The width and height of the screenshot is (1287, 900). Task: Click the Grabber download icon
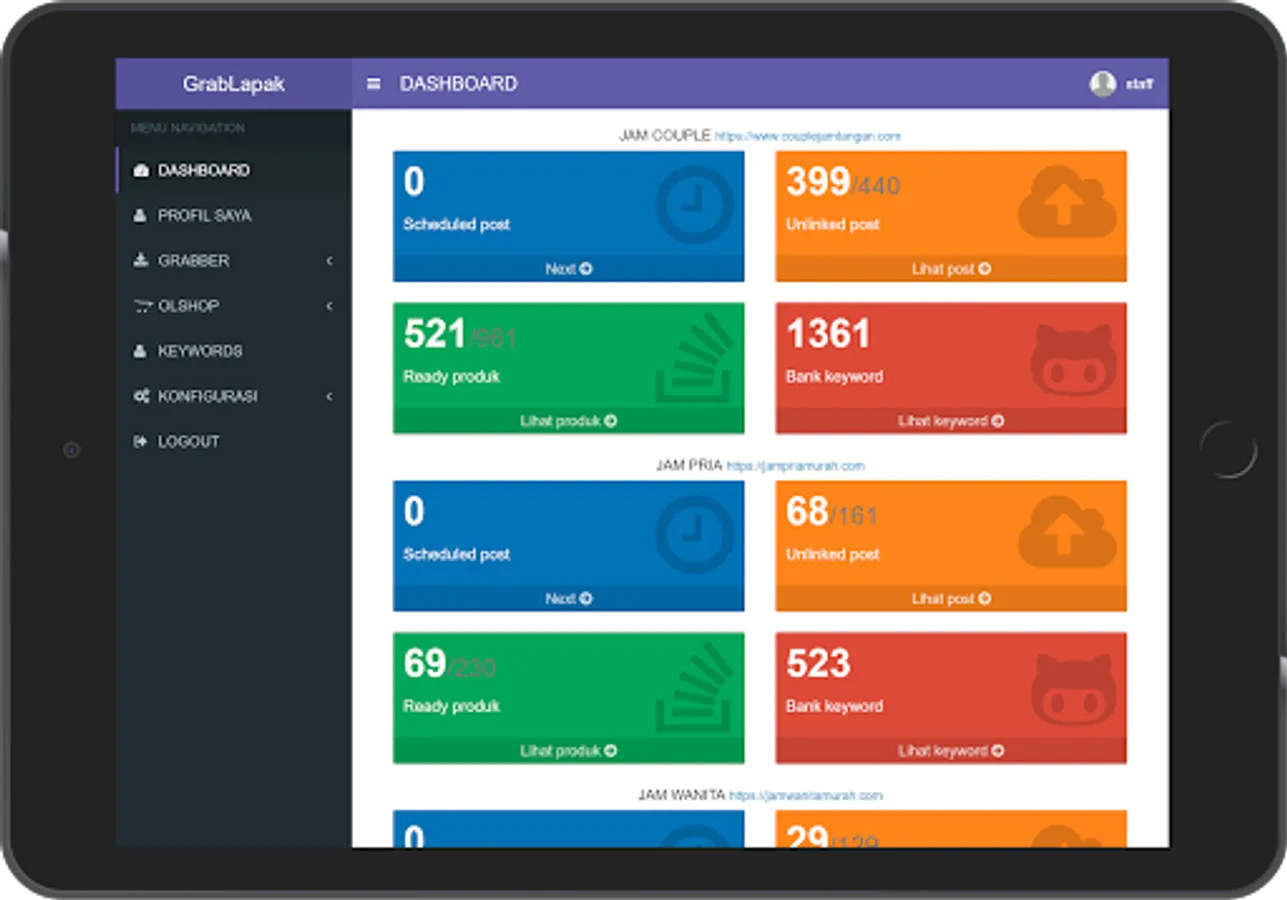pos(140,261)
